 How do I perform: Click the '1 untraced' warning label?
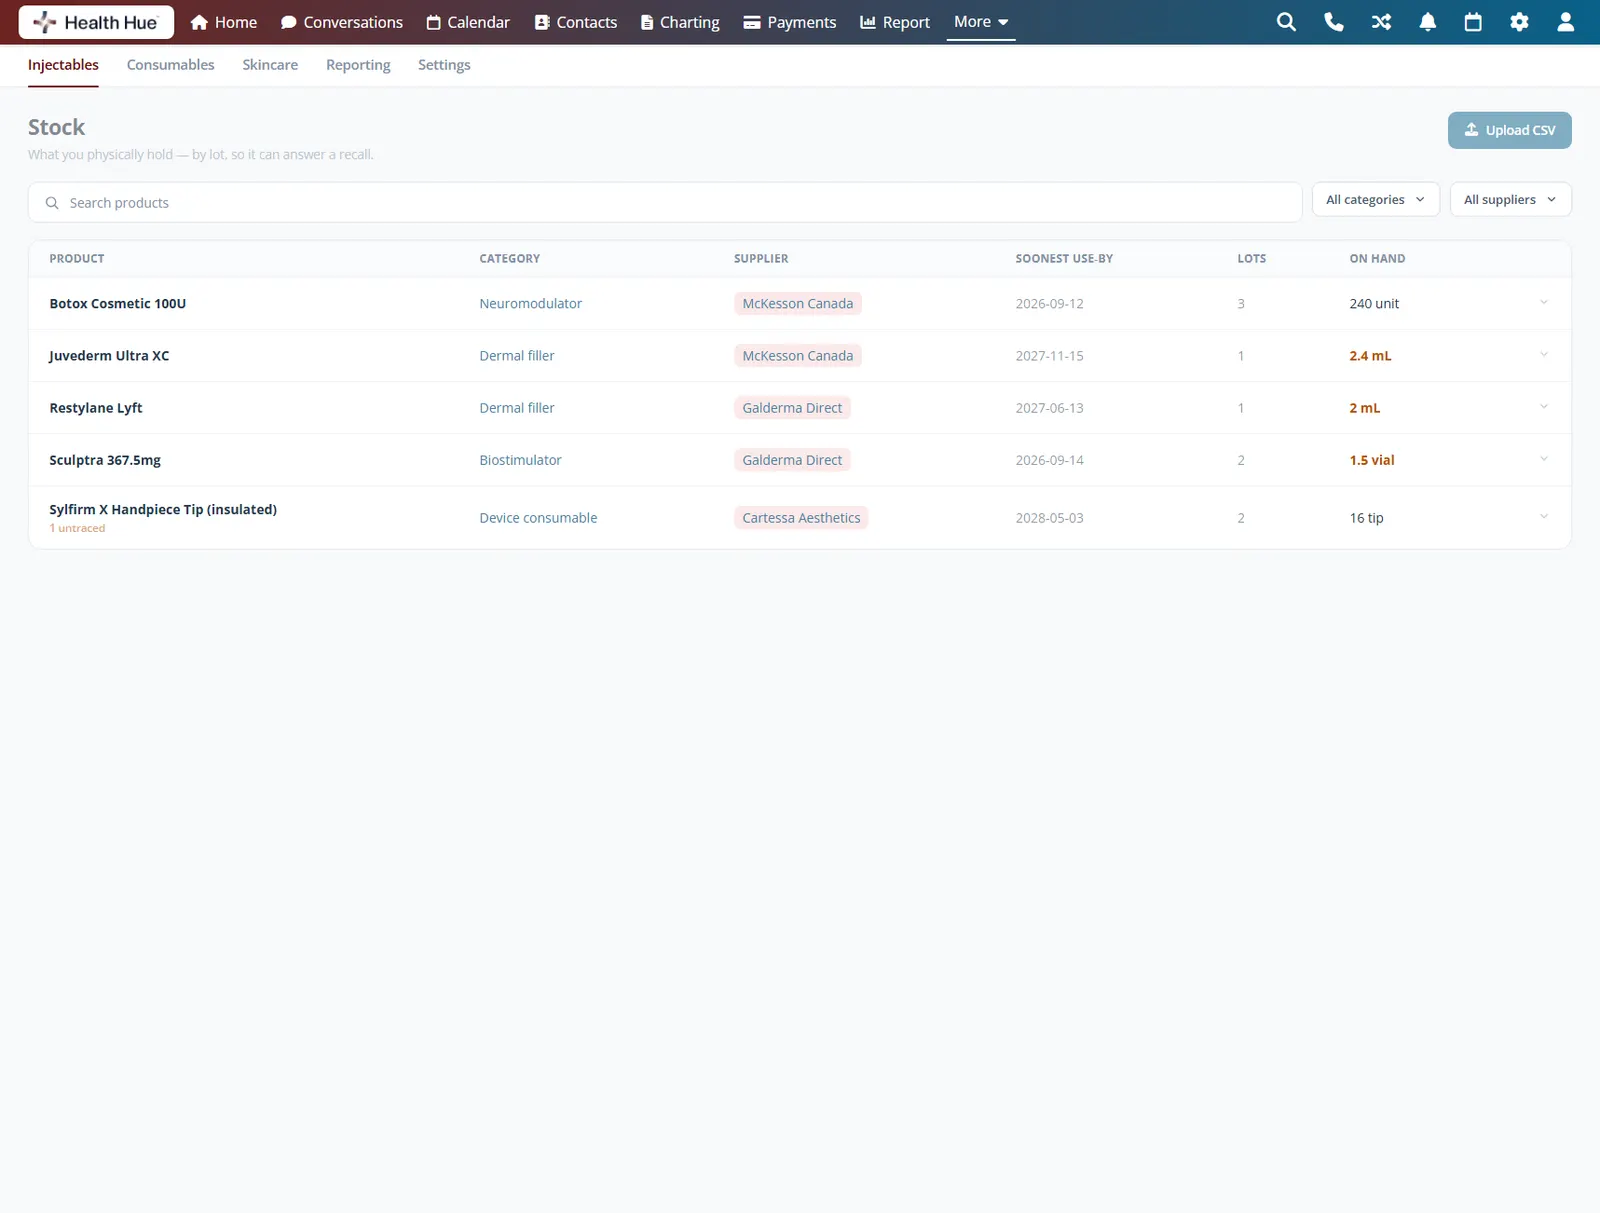point(77,528)
